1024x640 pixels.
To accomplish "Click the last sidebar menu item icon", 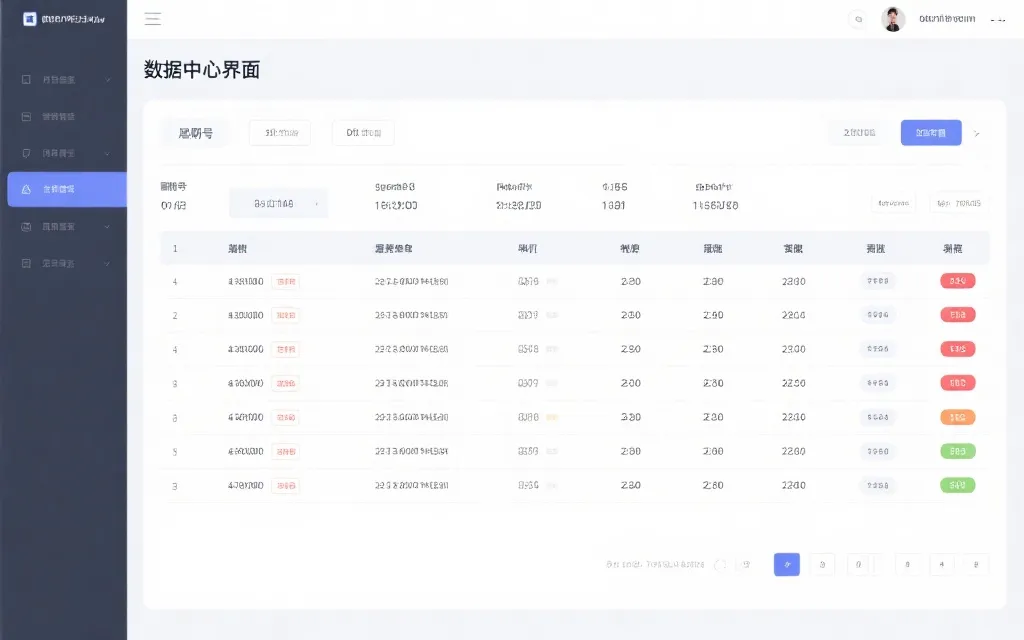I will pos(27,263).
